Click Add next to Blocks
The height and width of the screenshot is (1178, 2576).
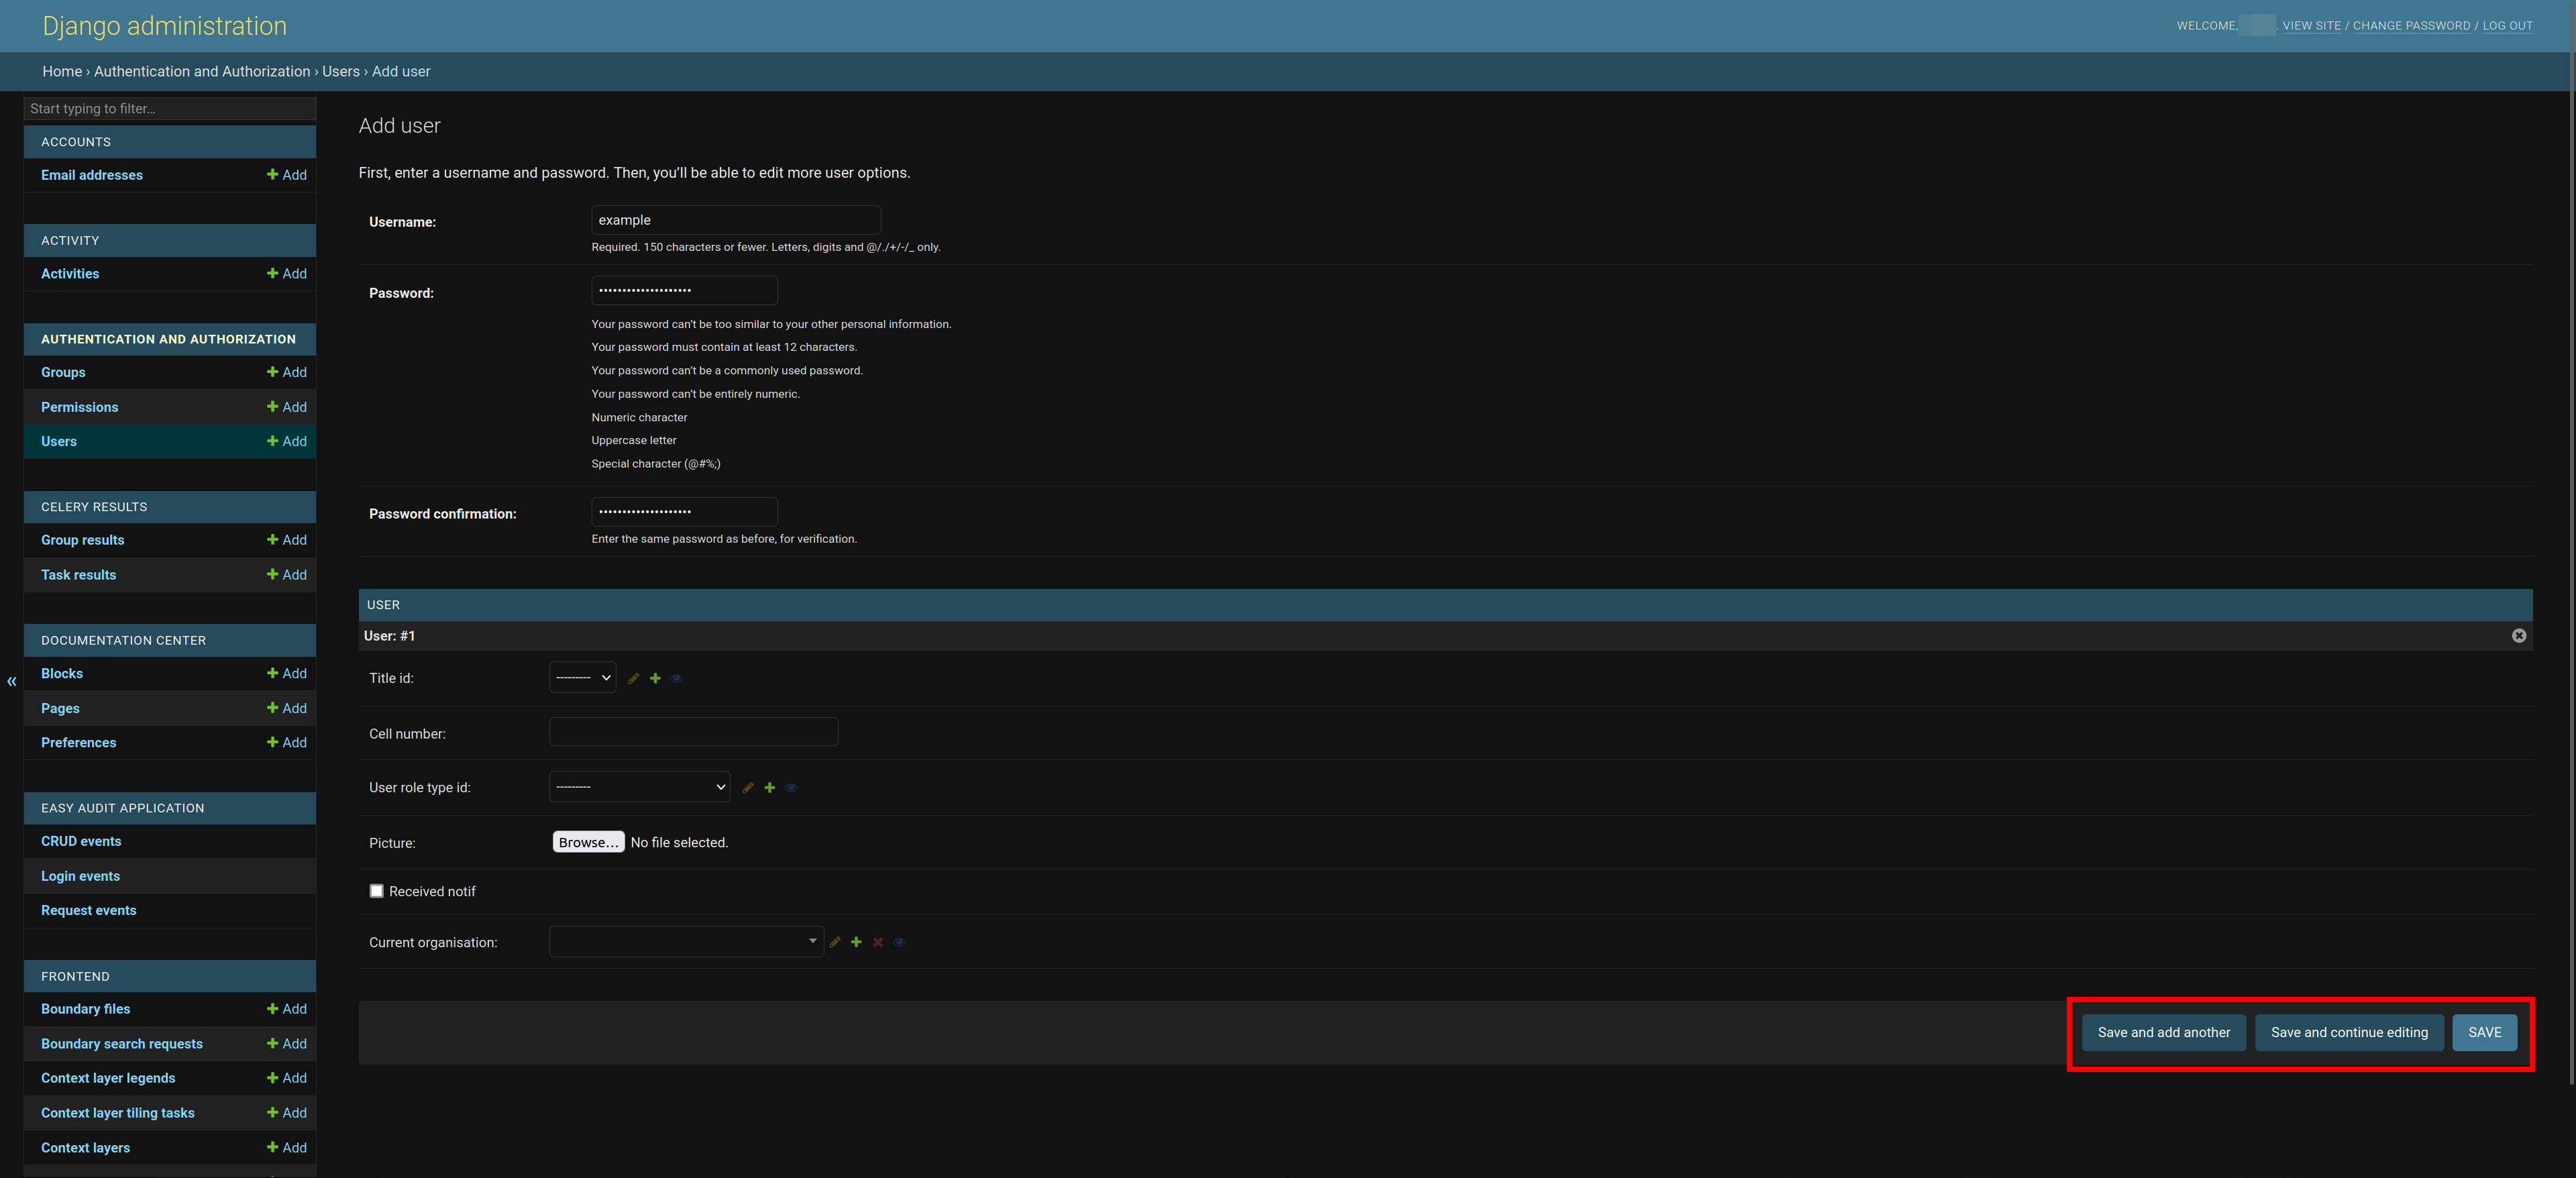click(x=287, y=674)
